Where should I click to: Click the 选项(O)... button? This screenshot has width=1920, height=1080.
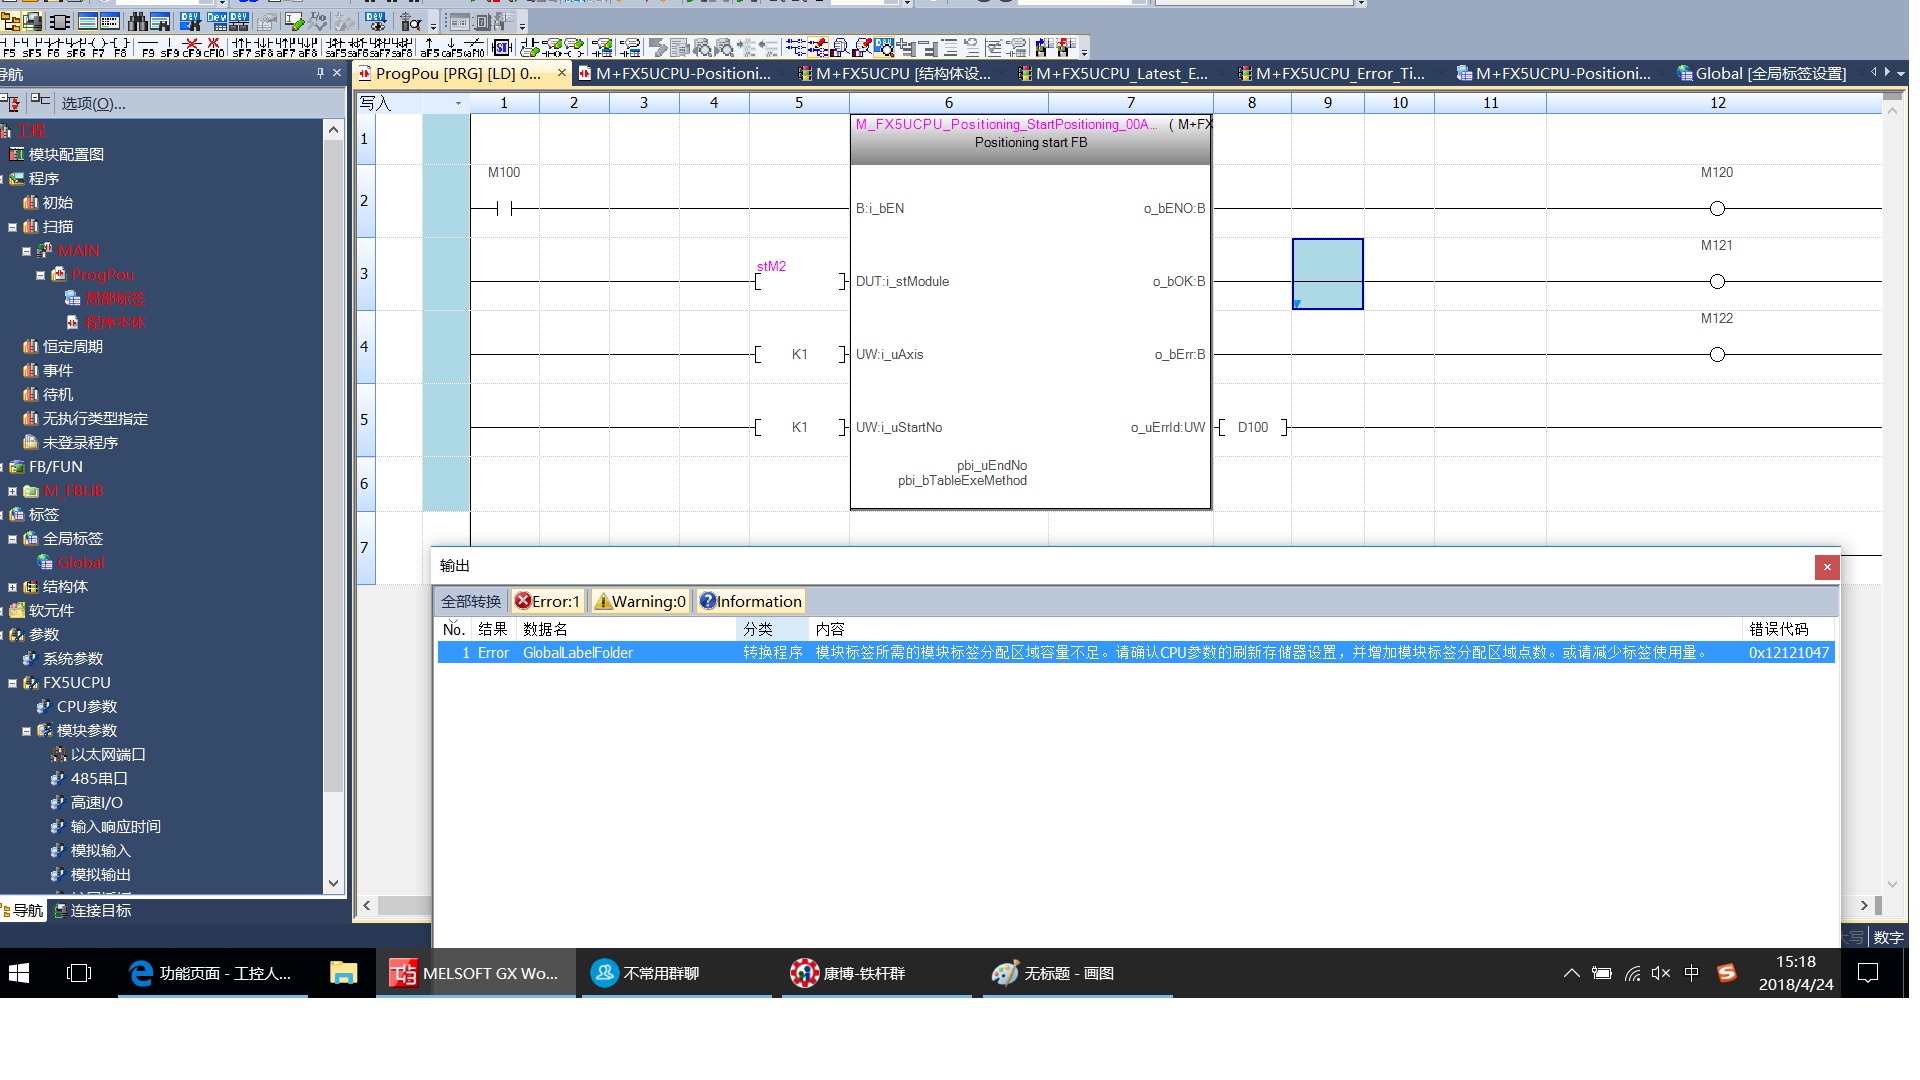93,103
